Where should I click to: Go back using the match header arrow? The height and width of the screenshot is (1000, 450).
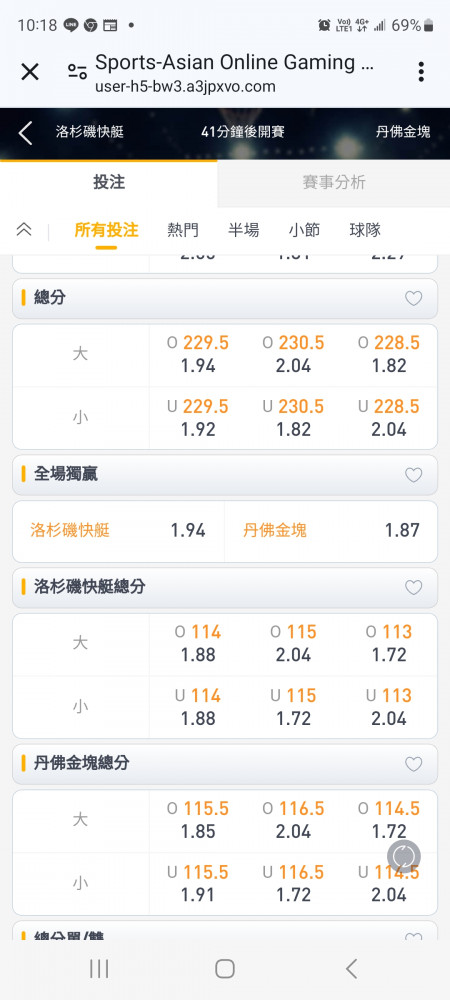25,133
